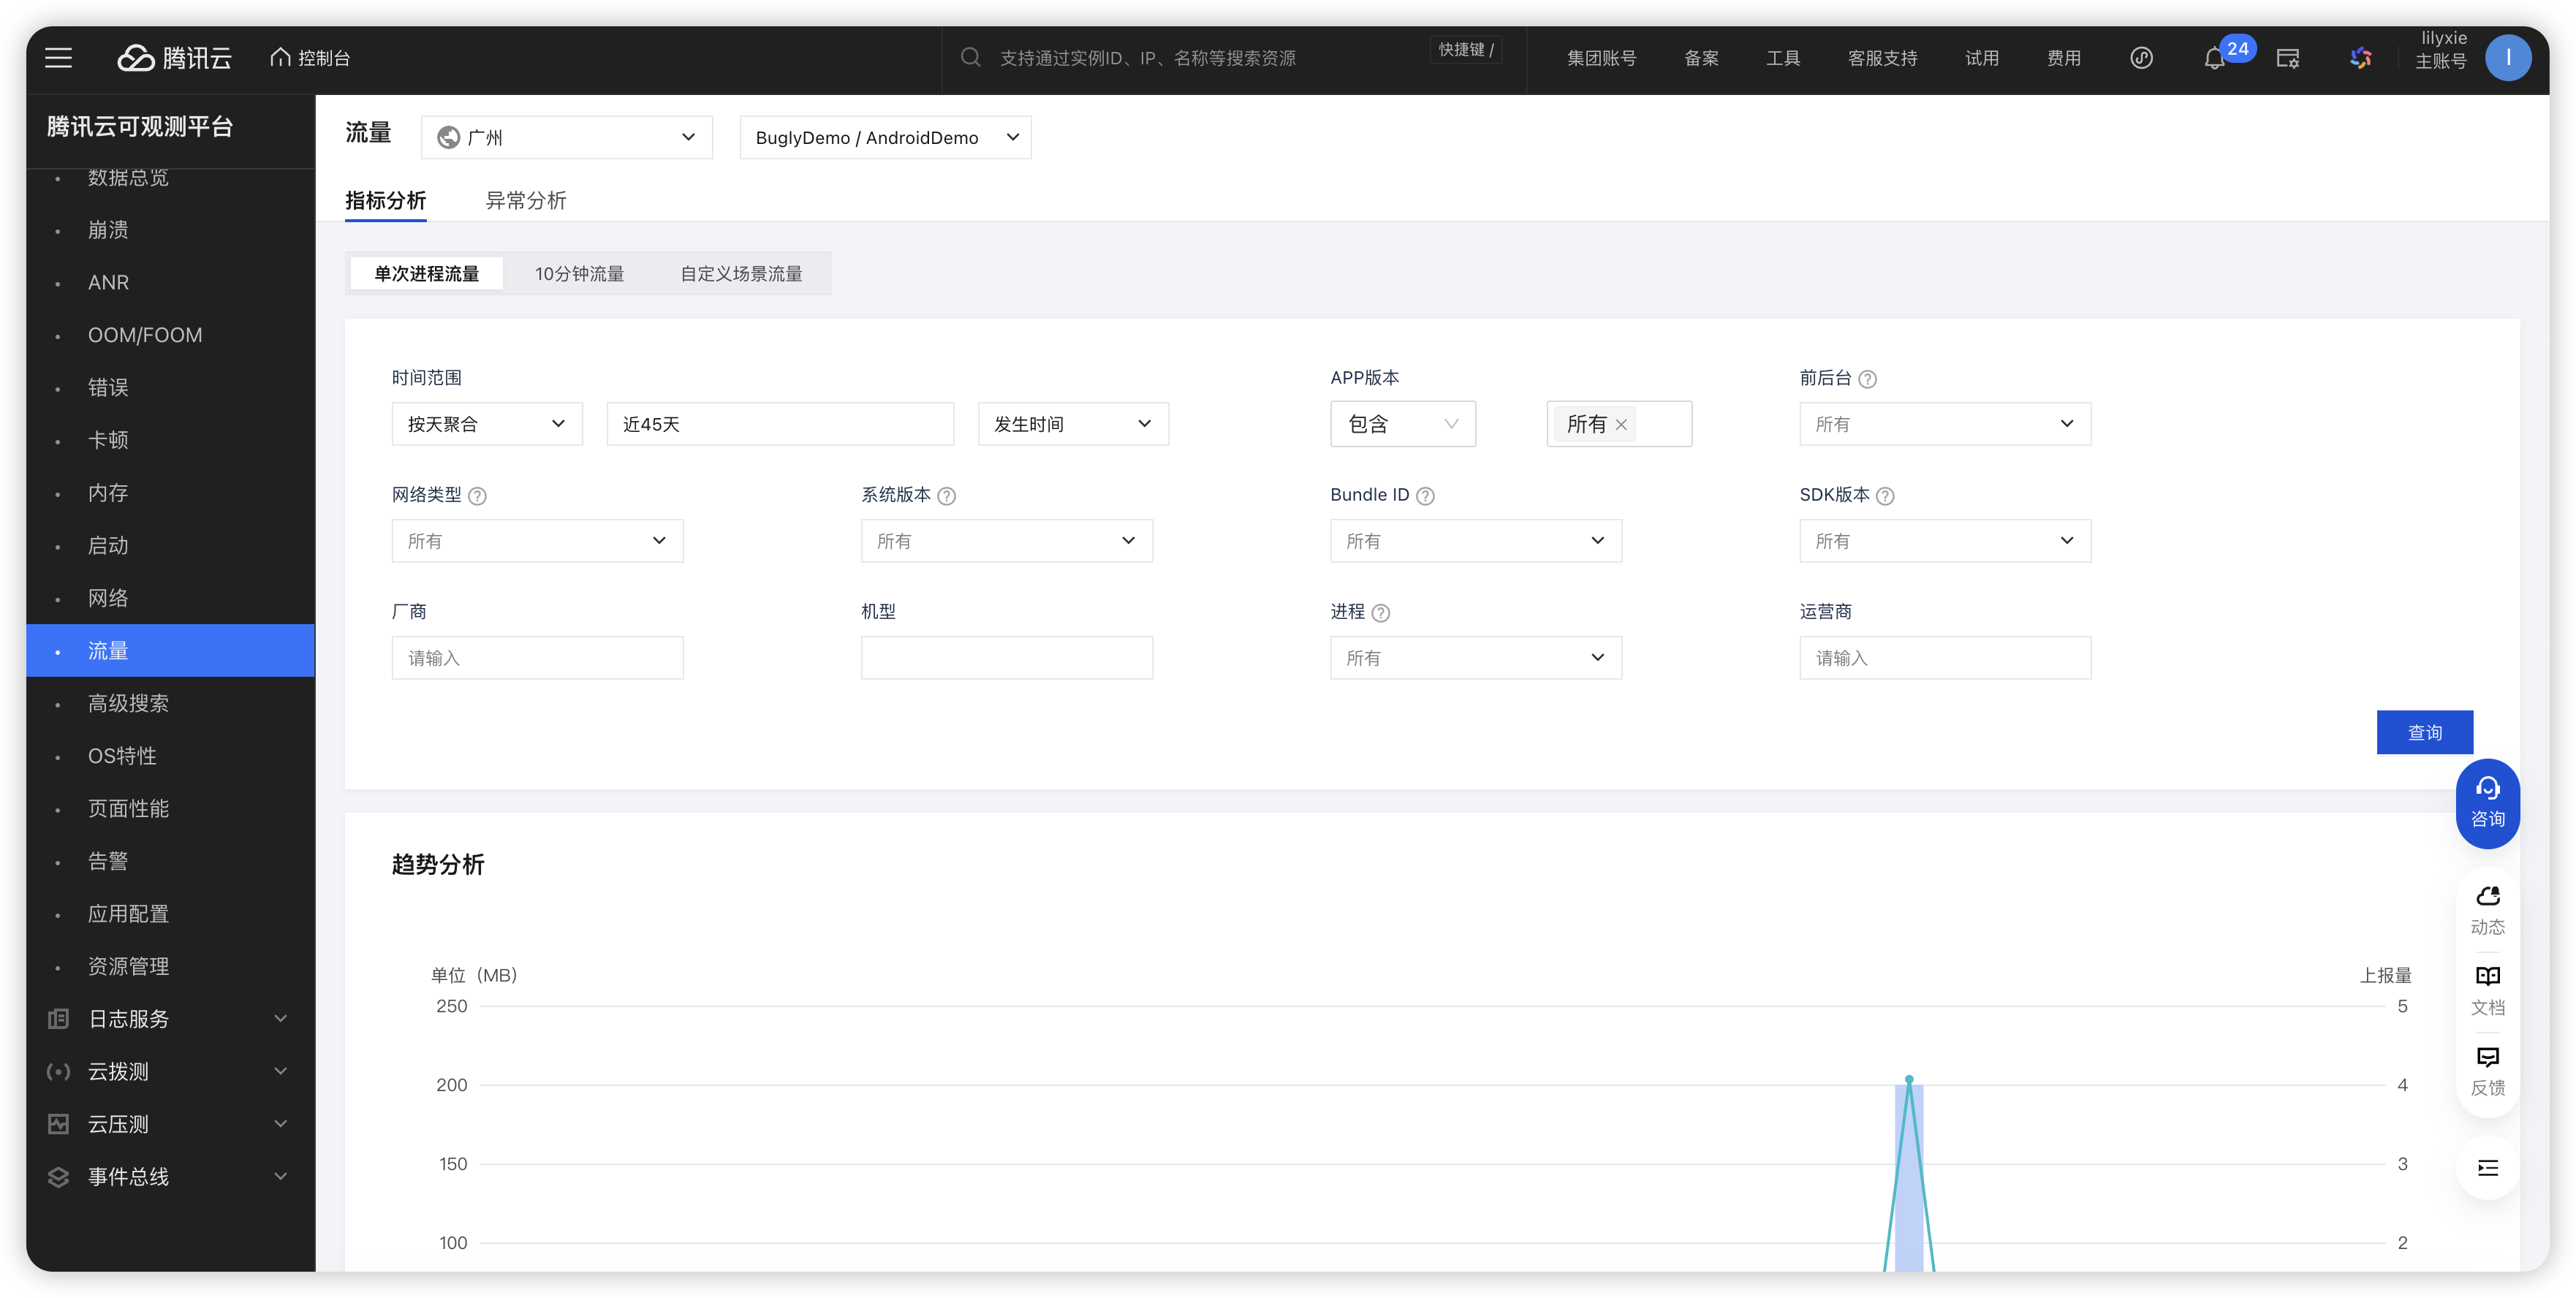Click the 近45天 time range field
Screen dimensions: 2576x1298
[780, 424]
